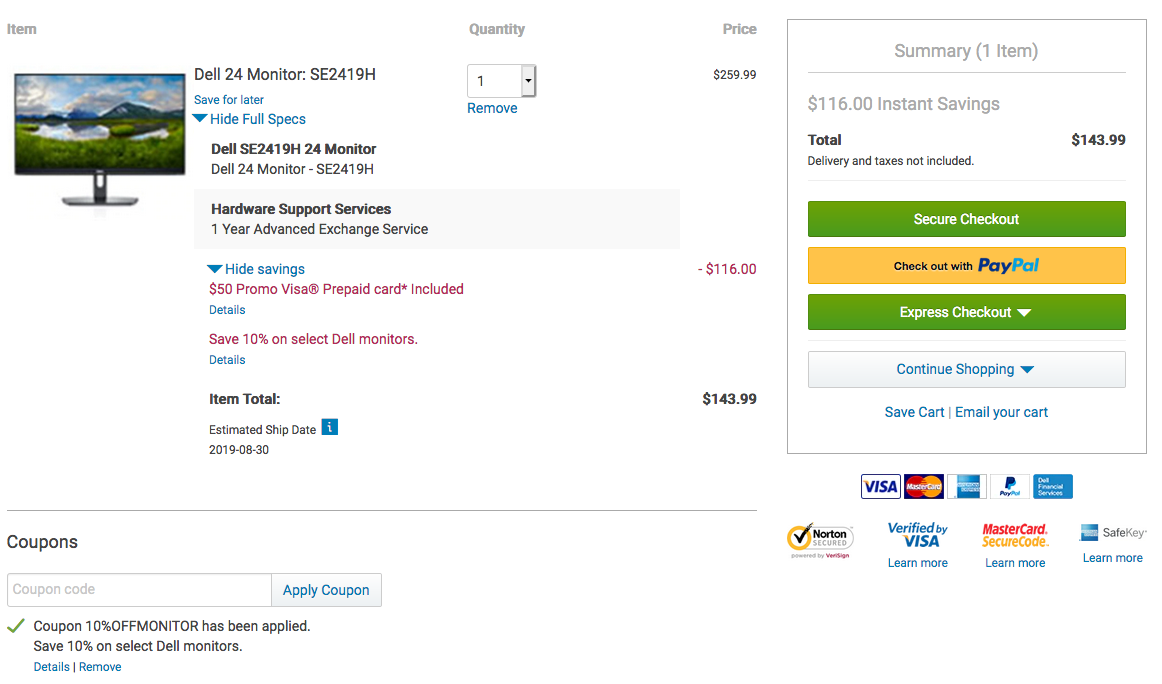Open Details under Save 10% savings
1162x684 pixels.
click(x=227, y=359)
